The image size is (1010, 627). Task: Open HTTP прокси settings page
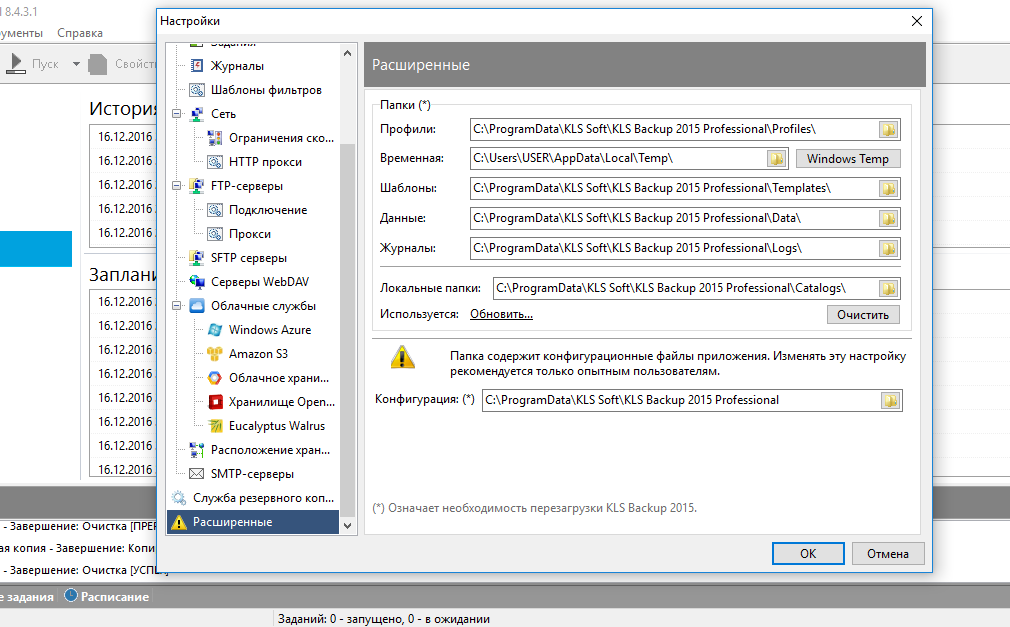point(265,162)
